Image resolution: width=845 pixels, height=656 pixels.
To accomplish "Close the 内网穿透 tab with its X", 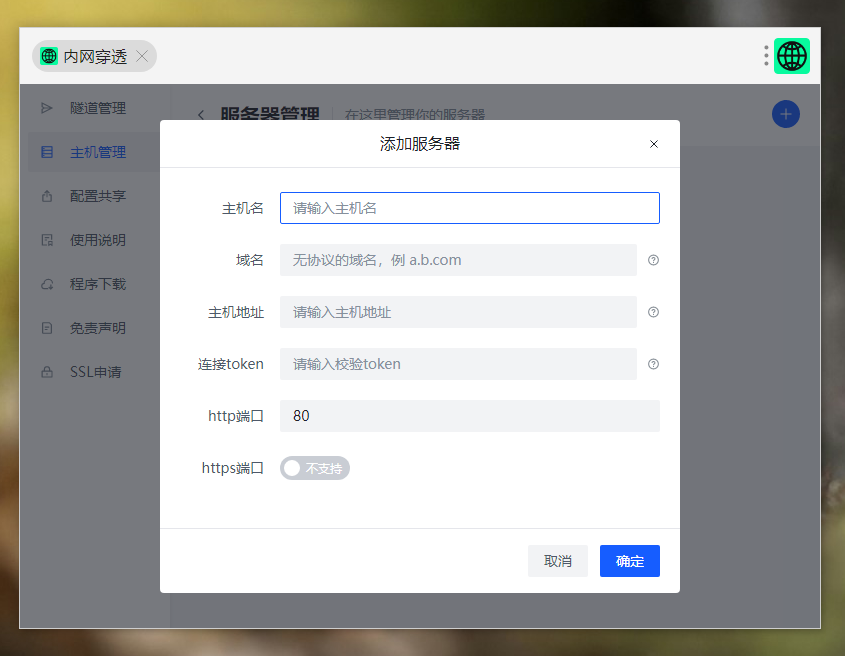I will tap(142, 56).
